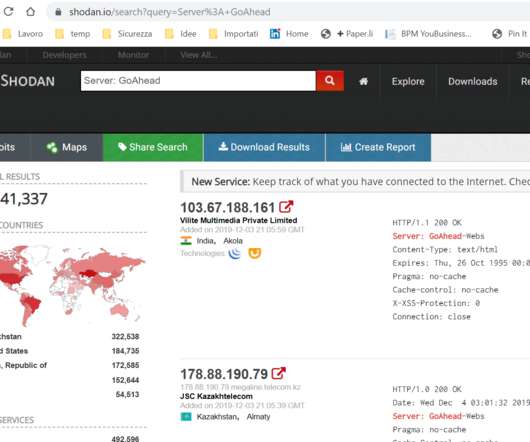
Task: Open the Sicurezza bookmark folder
Action: [127, 34]
